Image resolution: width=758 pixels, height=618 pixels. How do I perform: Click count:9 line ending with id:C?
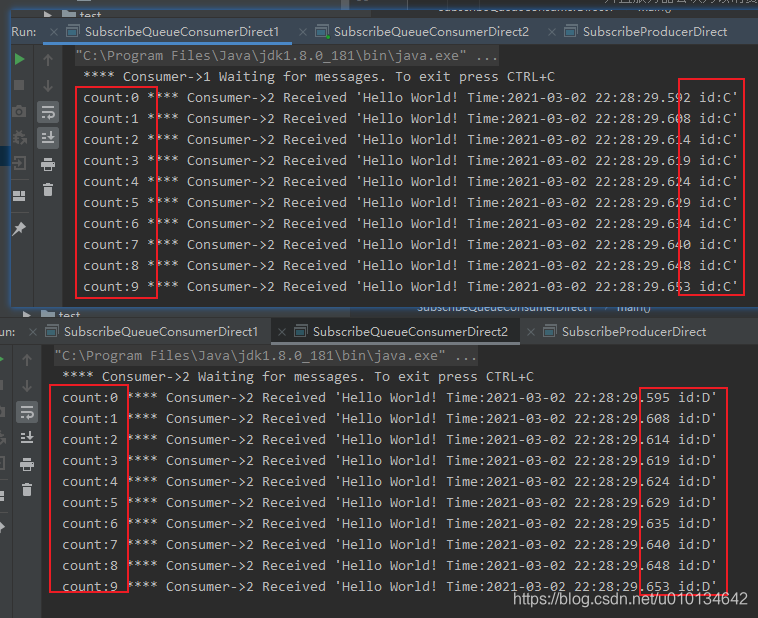coord(410,287)
